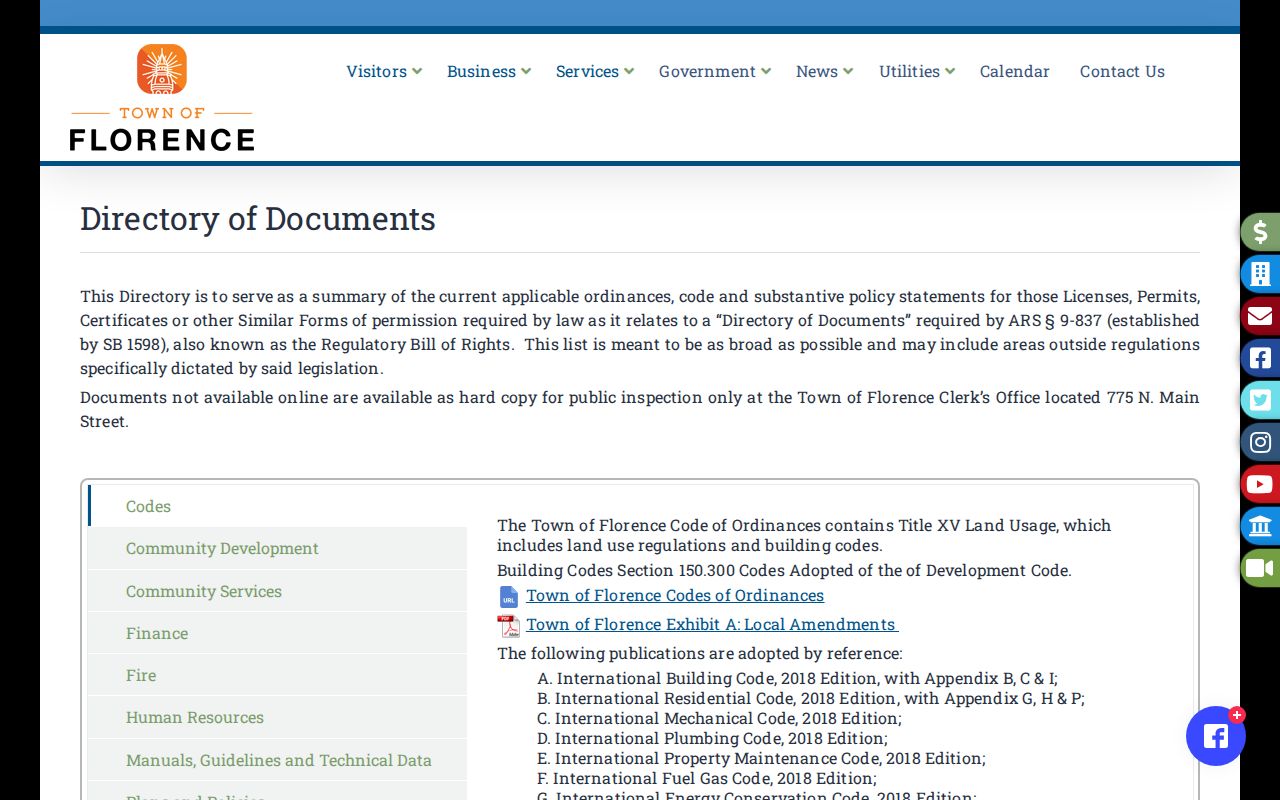Switch to the Community Services tab
The width and height of the screenshot is (1280, 800).
(x=278, y=591)
